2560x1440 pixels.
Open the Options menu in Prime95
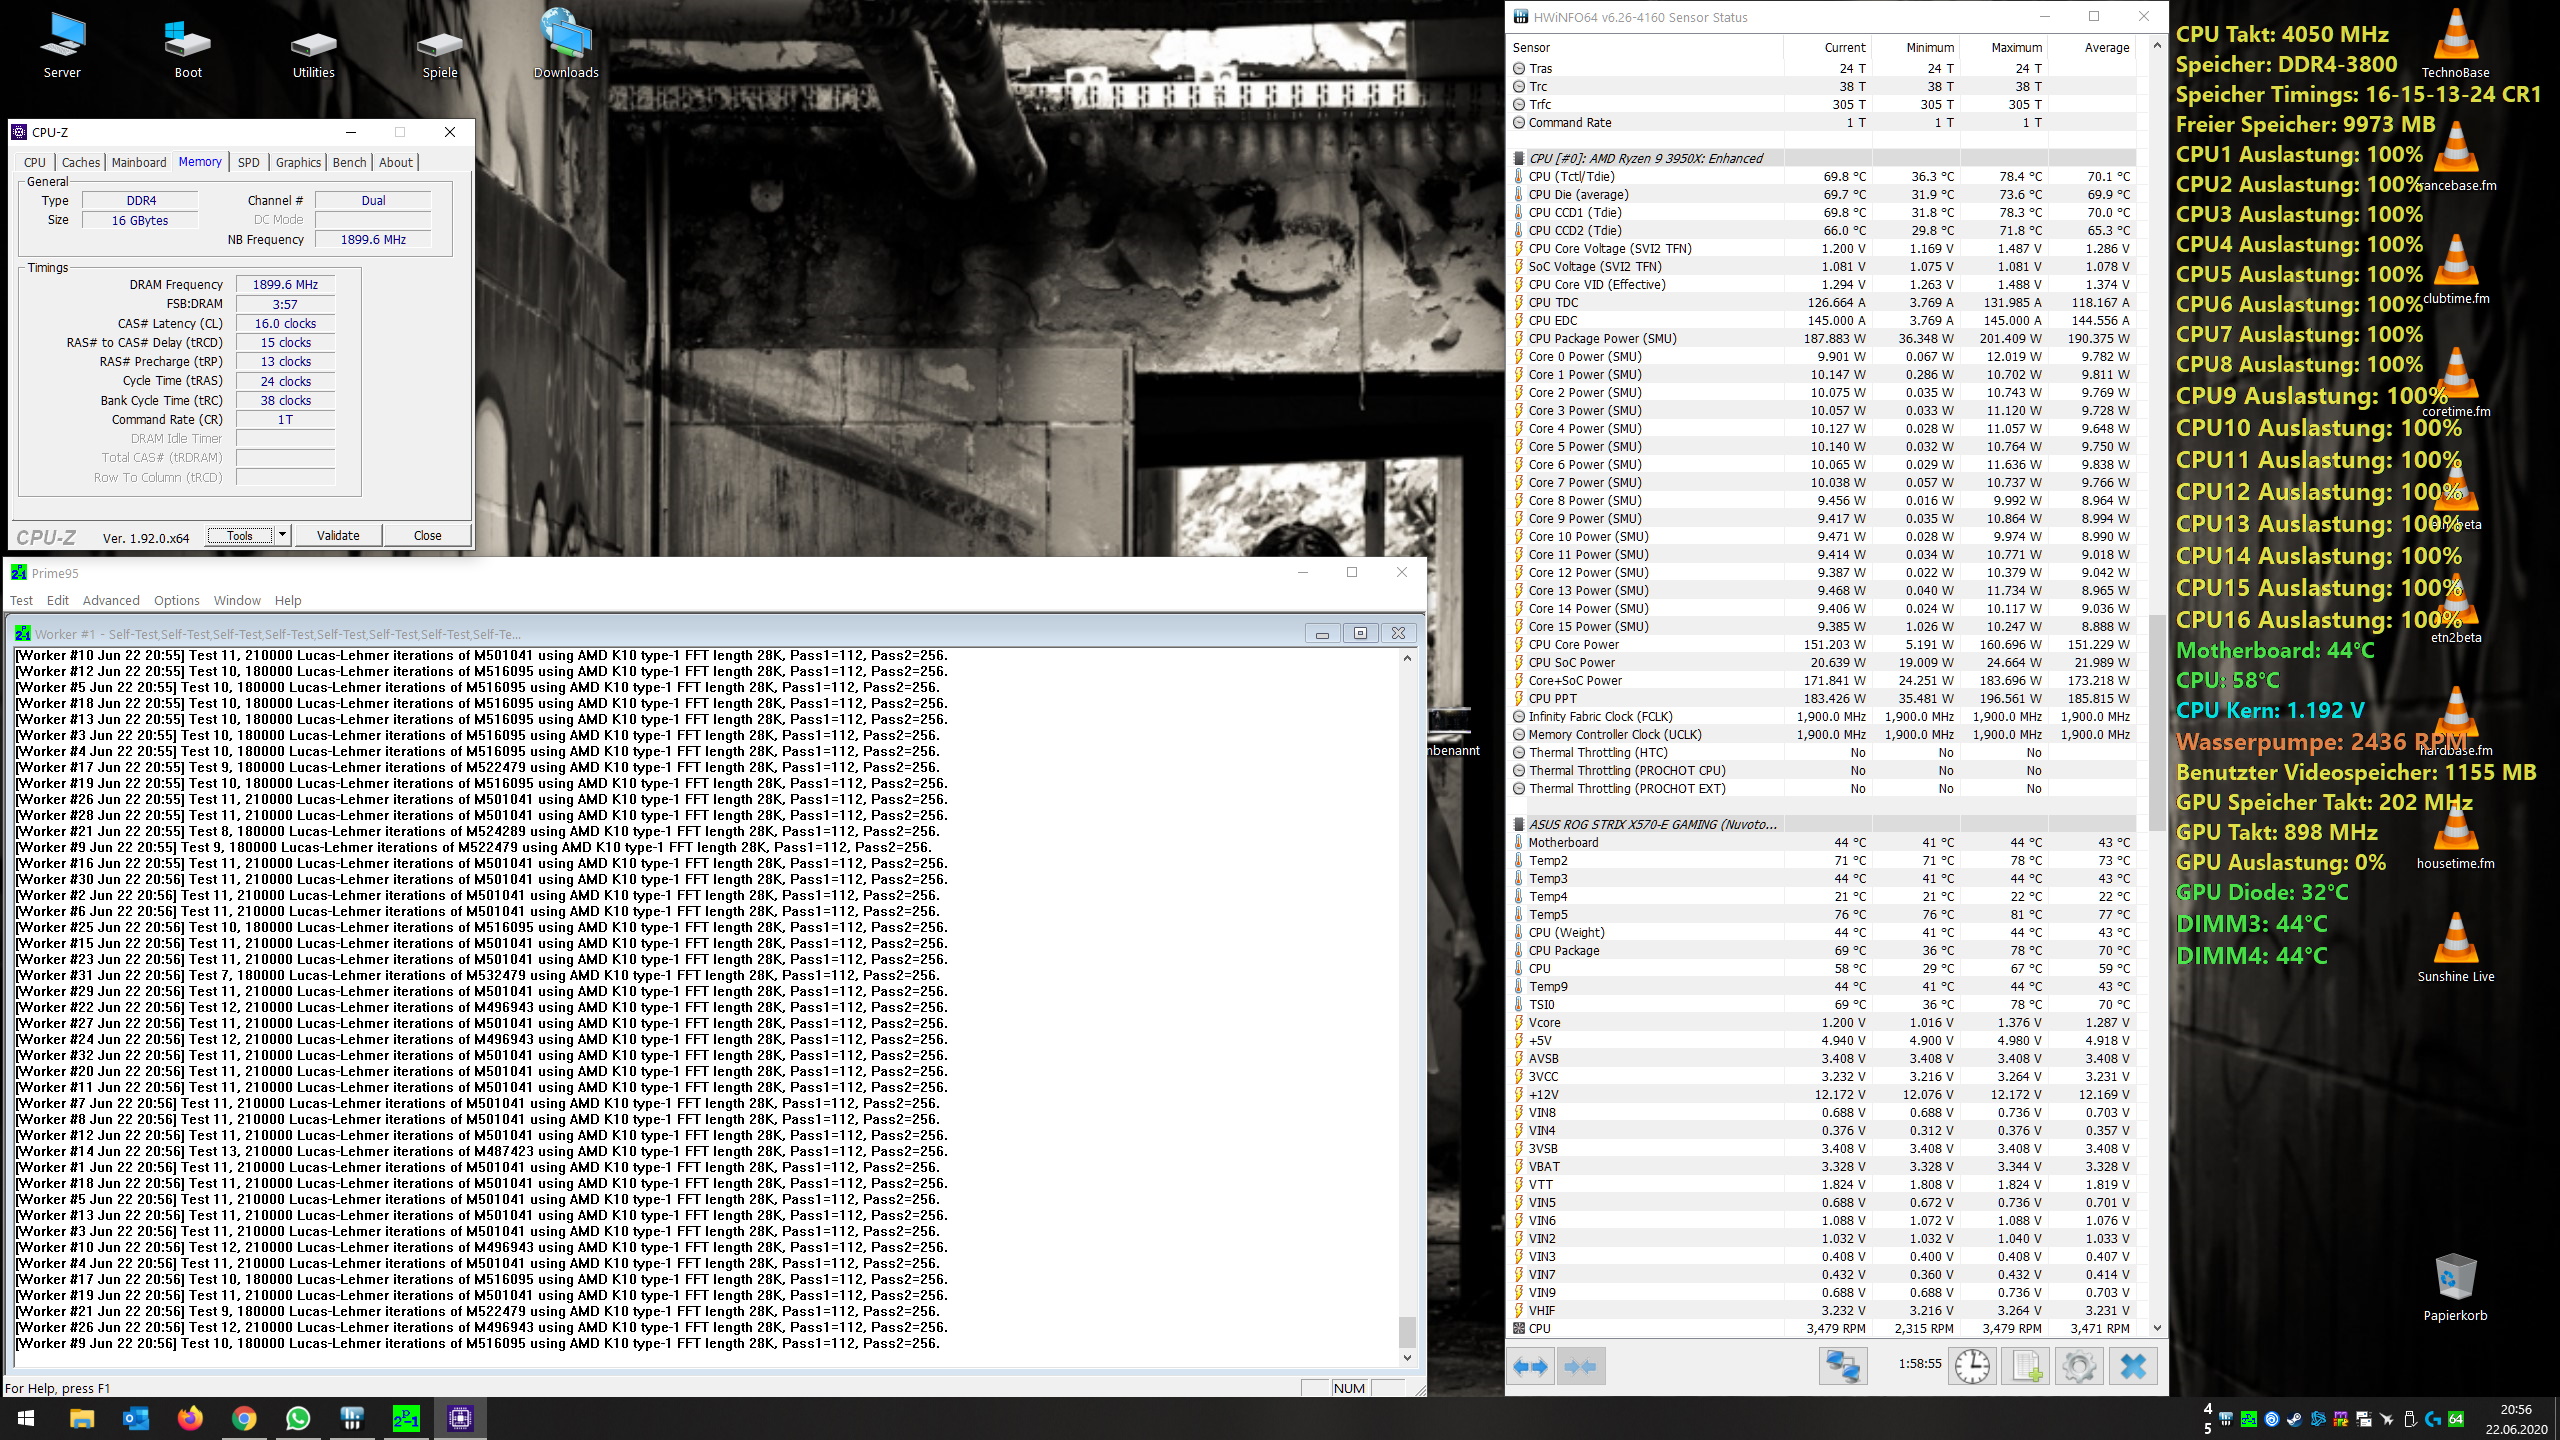[176, 600]
